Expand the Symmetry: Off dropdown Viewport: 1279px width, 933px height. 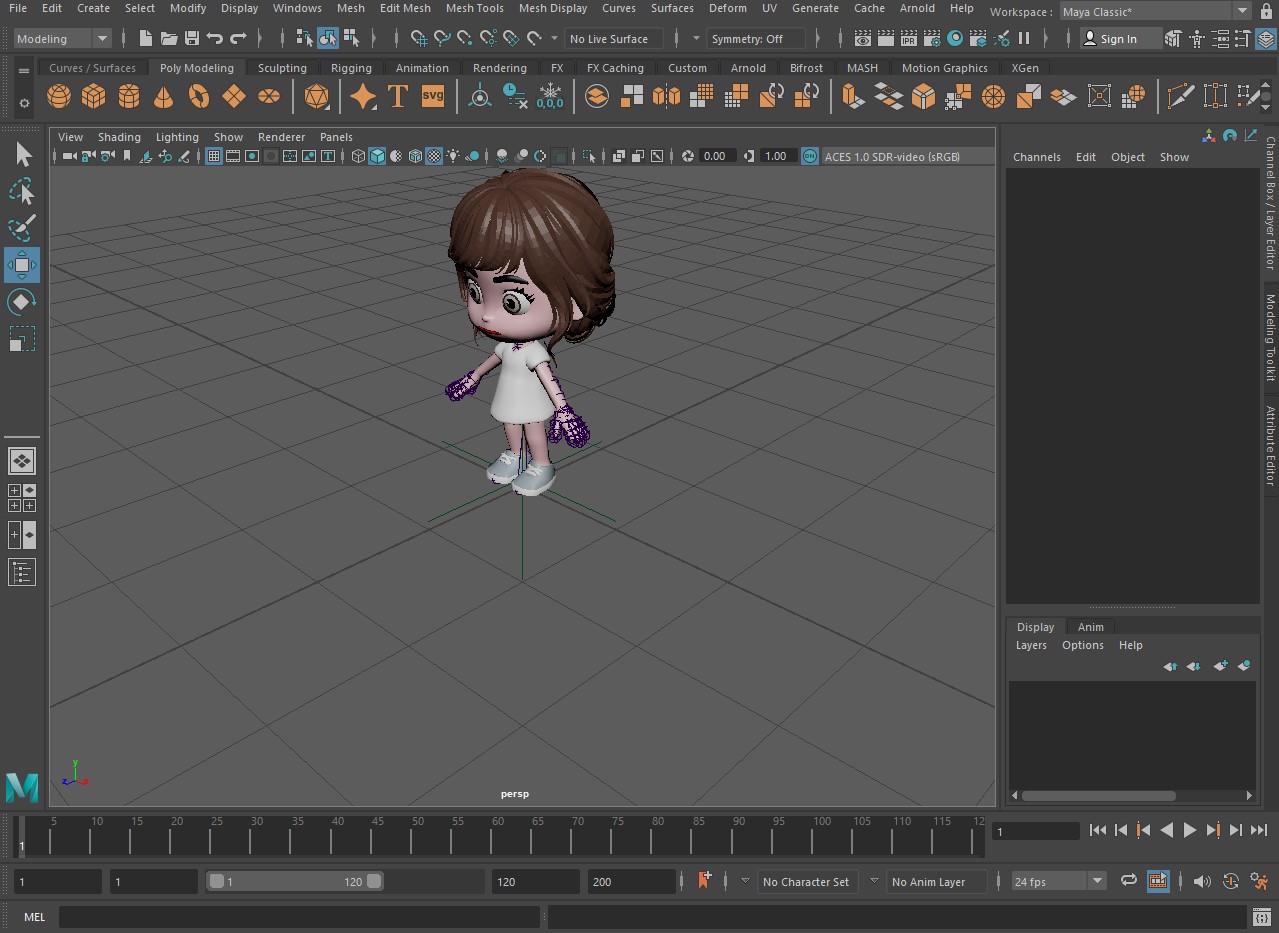tap(757, 39)
